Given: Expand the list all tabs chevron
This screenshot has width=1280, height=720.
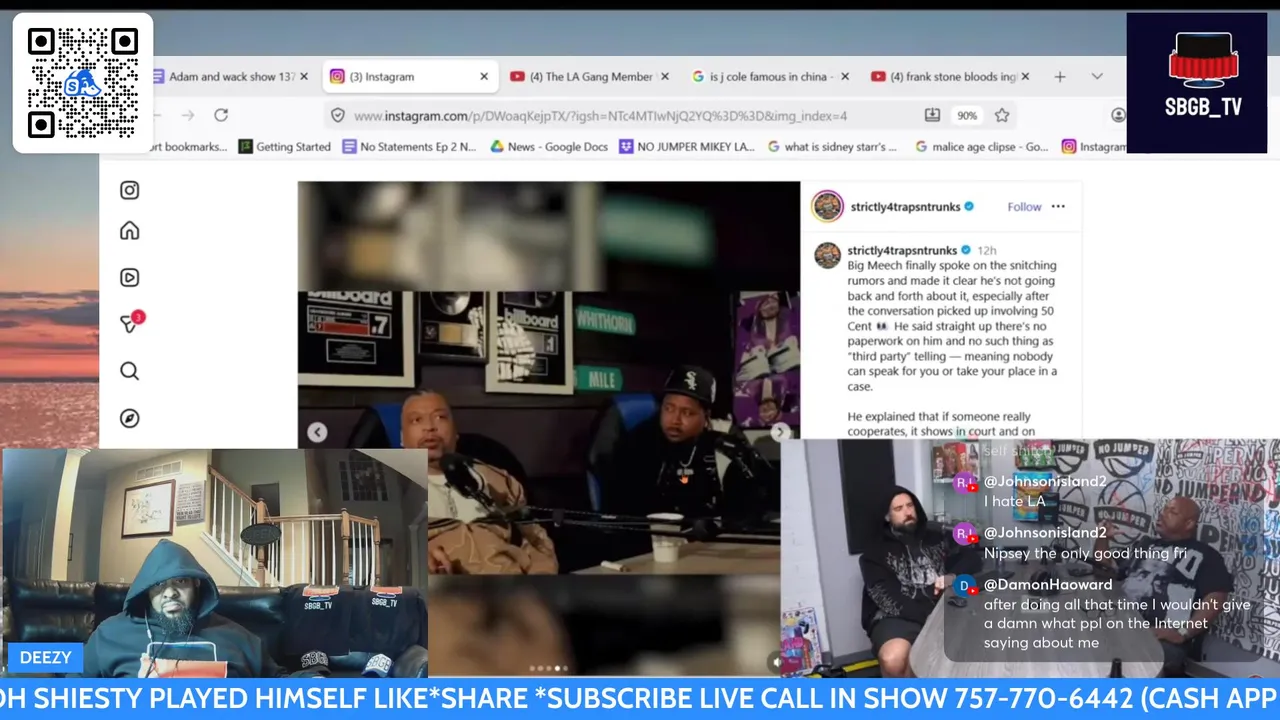Looking at the screenshot, I should coord(1097,76).
